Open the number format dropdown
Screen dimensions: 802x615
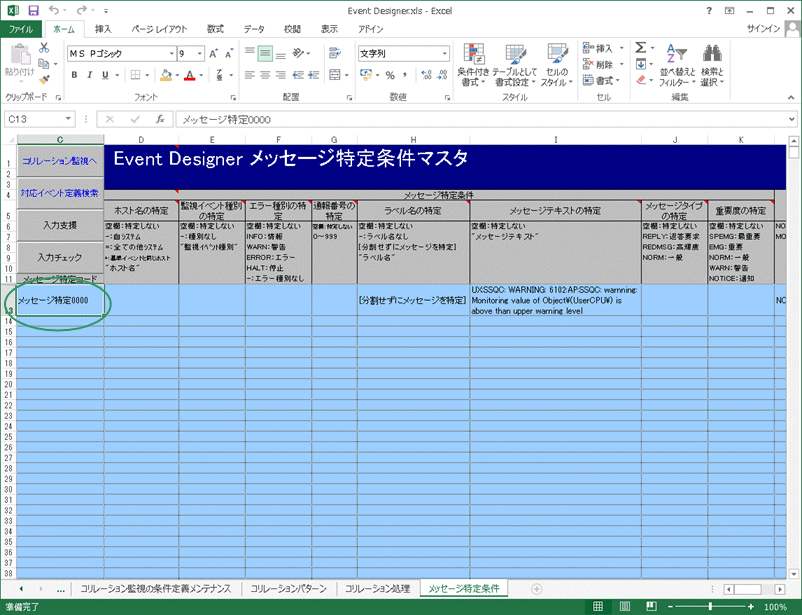(444, 53)
